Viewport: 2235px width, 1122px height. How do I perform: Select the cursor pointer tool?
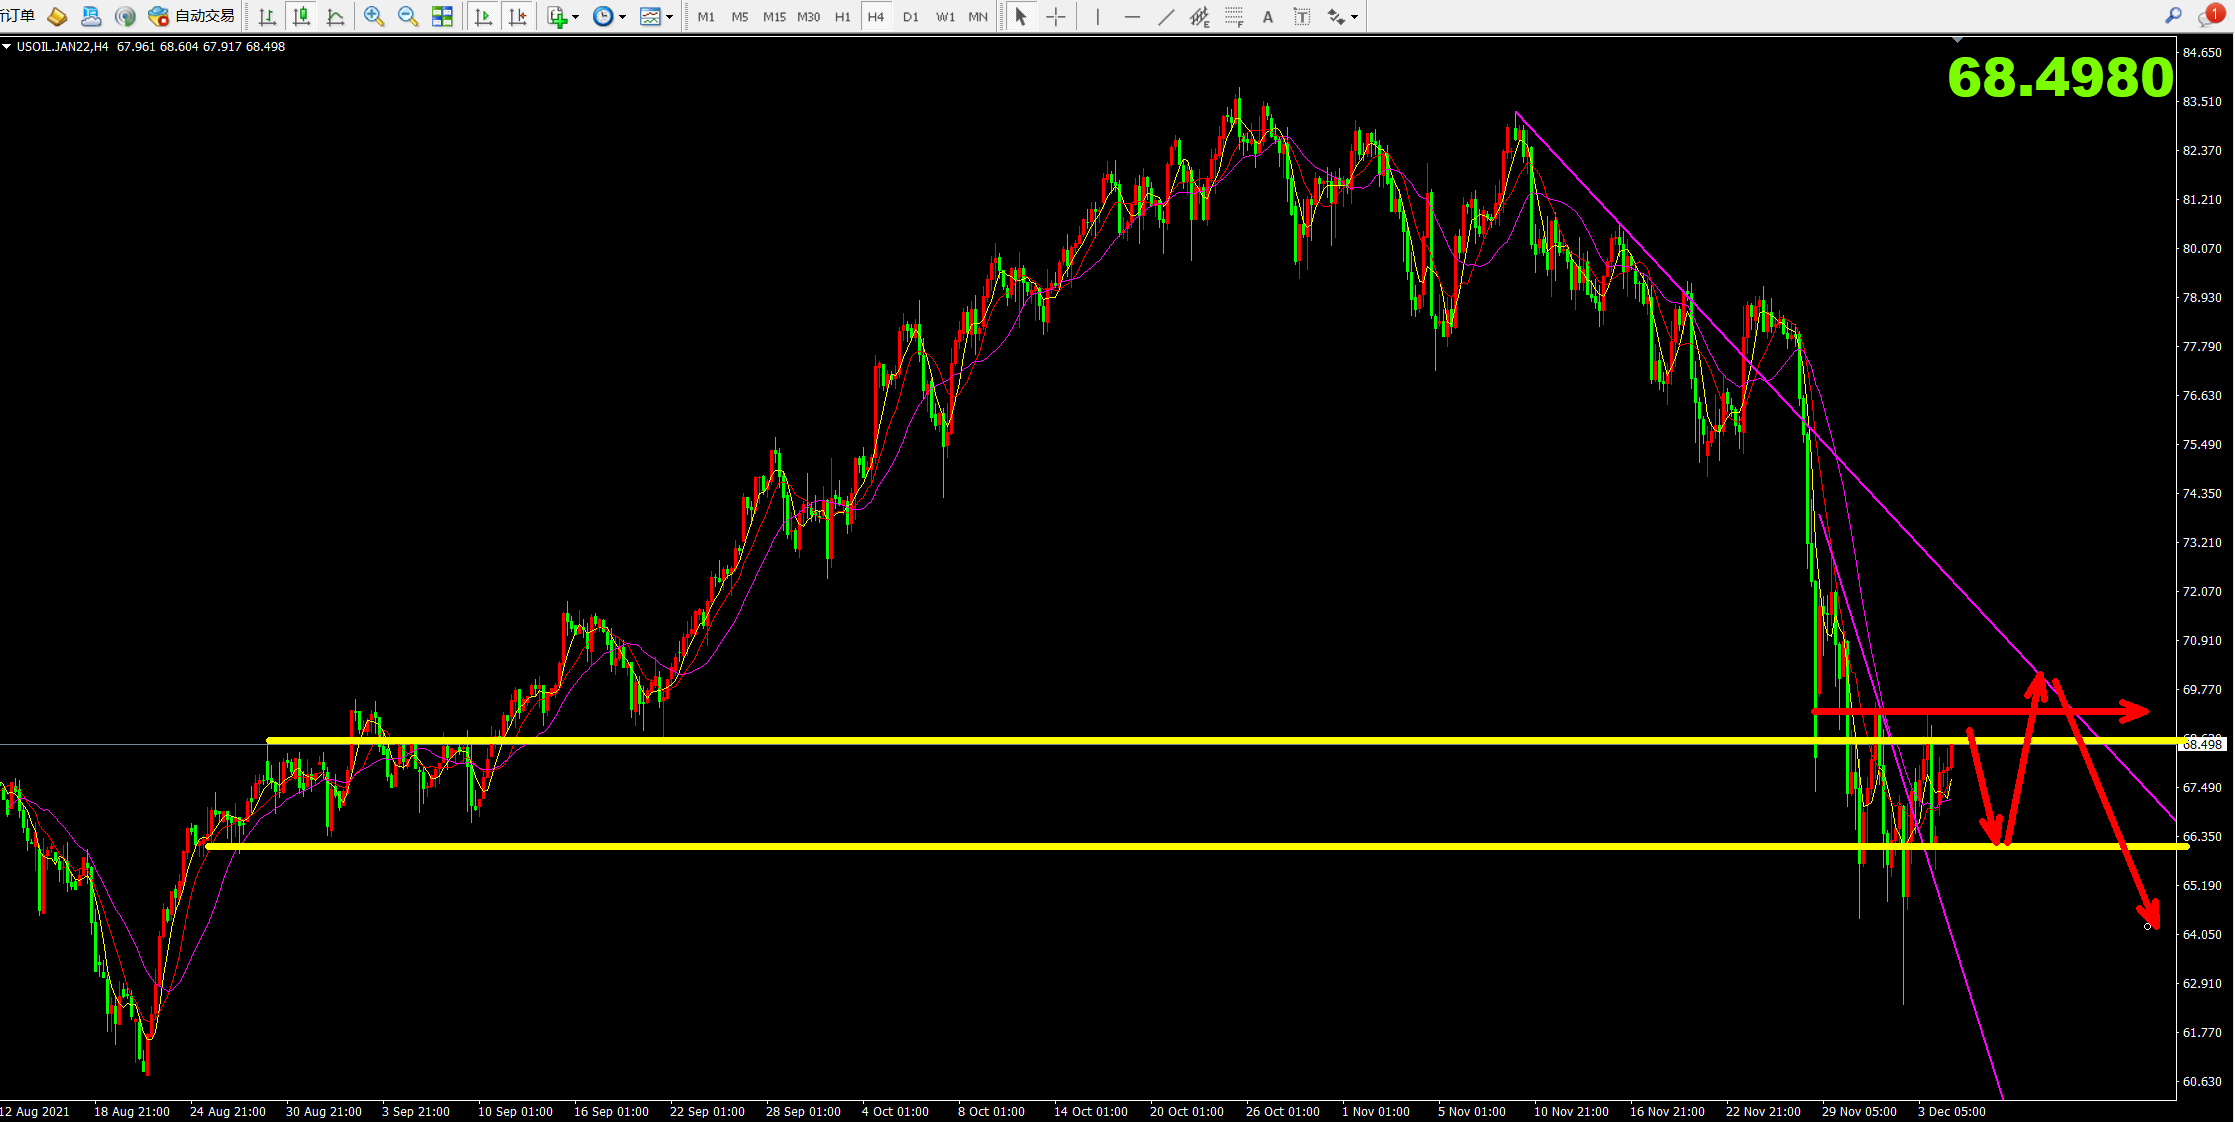tap(1021, 16)
